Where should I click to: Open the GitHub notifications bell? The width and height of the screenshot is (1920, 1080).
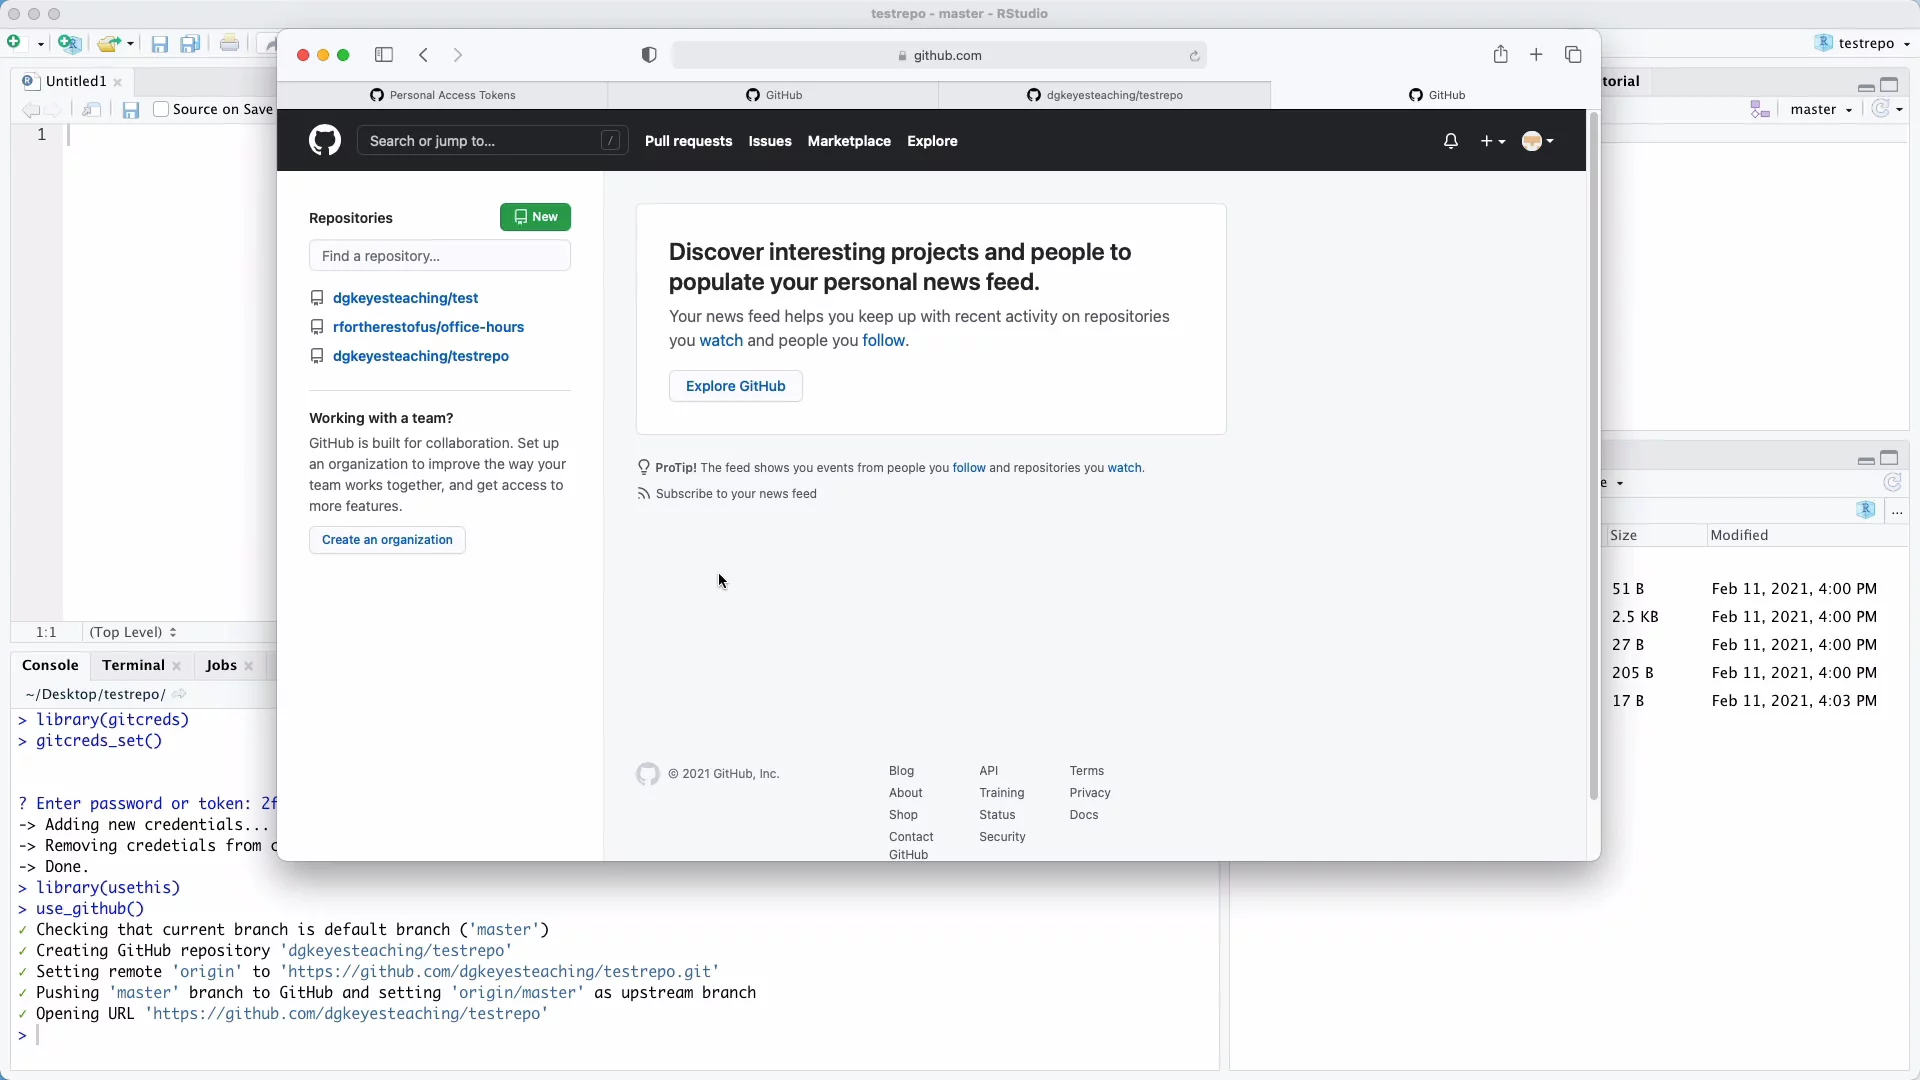point(1450,141)
